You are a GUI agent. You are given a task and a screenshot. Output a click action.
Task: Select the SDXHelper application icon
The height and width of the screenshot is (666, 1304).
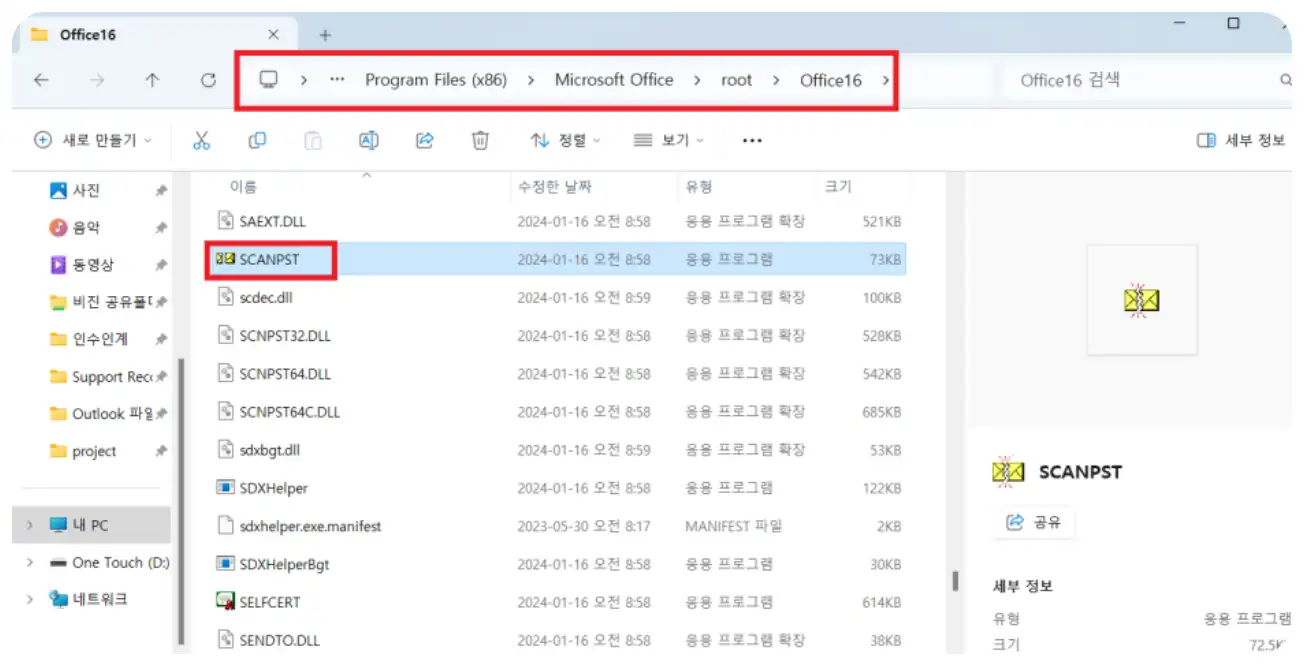pos(225,488)
